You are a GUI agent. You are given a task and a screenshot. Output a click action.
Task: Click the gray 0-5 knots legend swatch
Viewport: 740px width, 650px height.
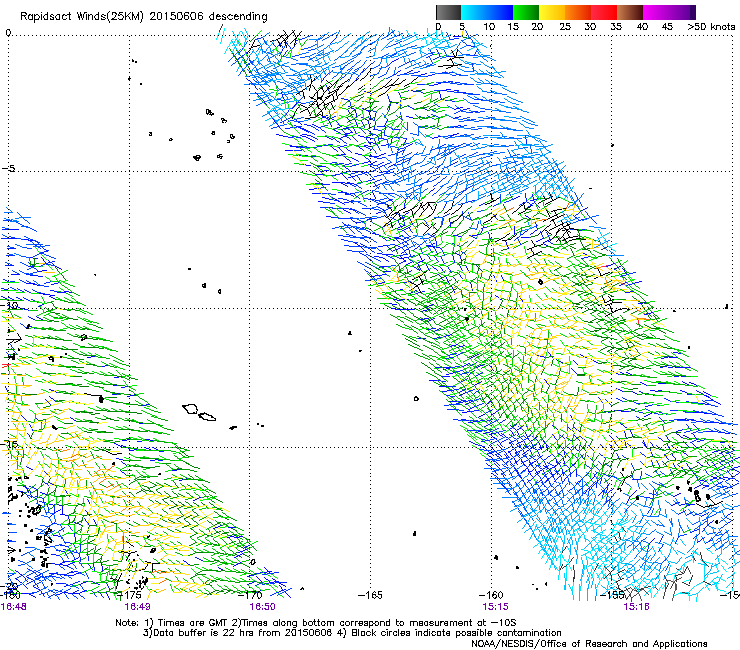[x=448, y=12]
